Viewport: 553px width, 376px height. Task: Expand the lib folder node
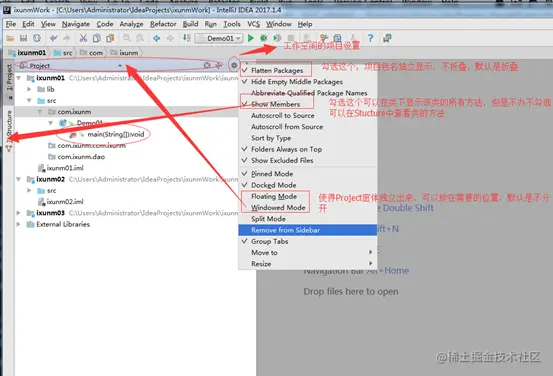pyautogui.click(x=29, y=89)
